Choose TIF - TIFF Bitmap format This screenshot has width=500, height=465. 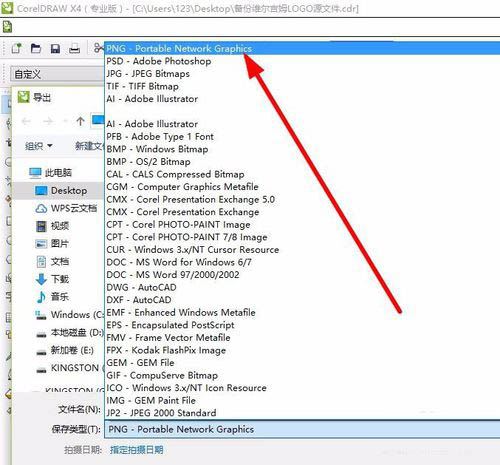coord(142,86)
